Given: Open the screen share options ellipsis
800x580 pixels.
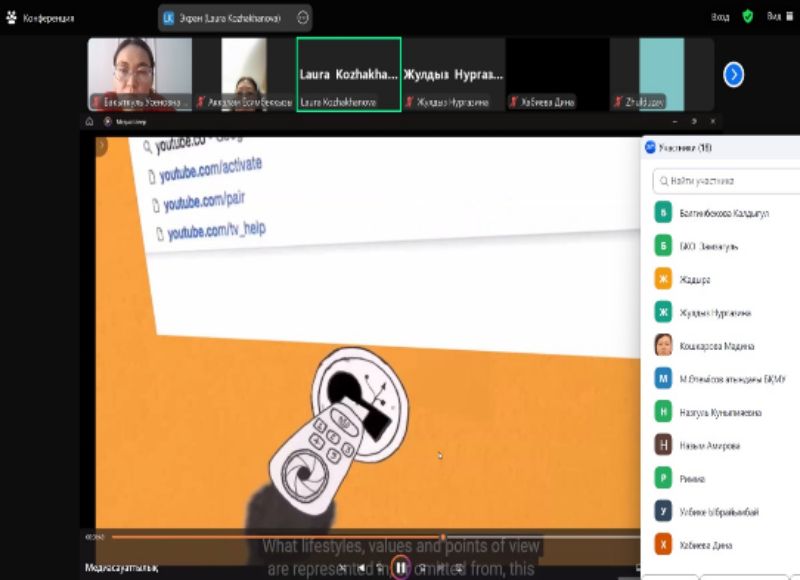Looking at the screenshot, I should (x=302, y=17).
